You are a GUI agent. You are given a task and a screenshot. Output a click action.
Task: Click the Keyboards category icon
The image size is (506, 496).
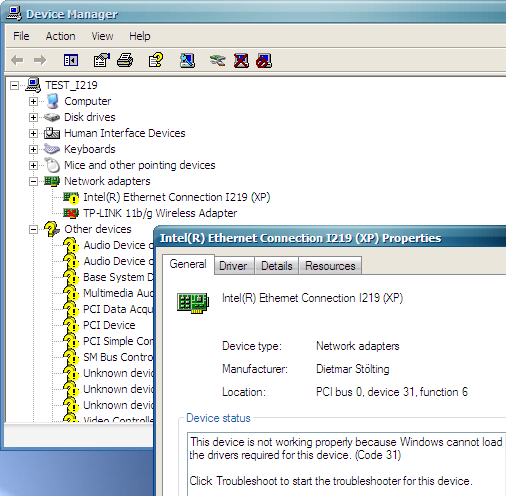pos(52,149)
